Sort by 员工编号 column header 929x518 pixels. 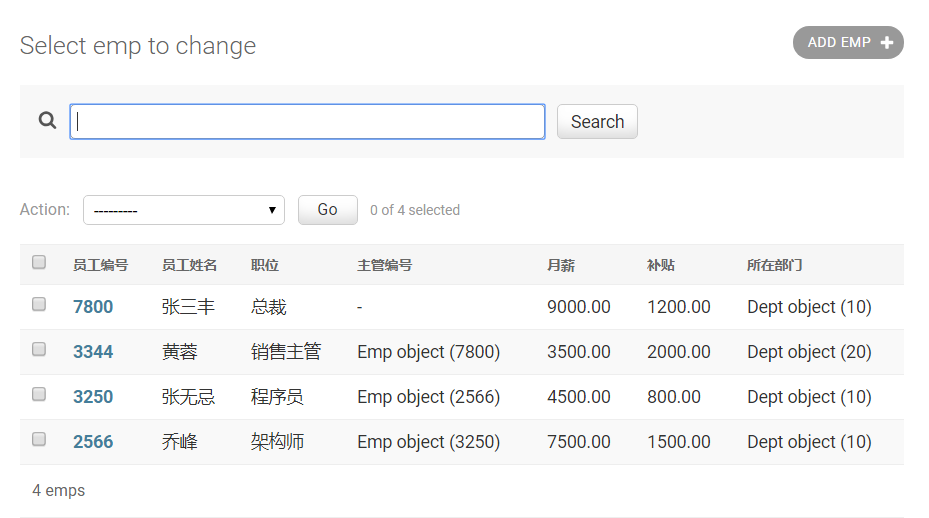[100, 265]
